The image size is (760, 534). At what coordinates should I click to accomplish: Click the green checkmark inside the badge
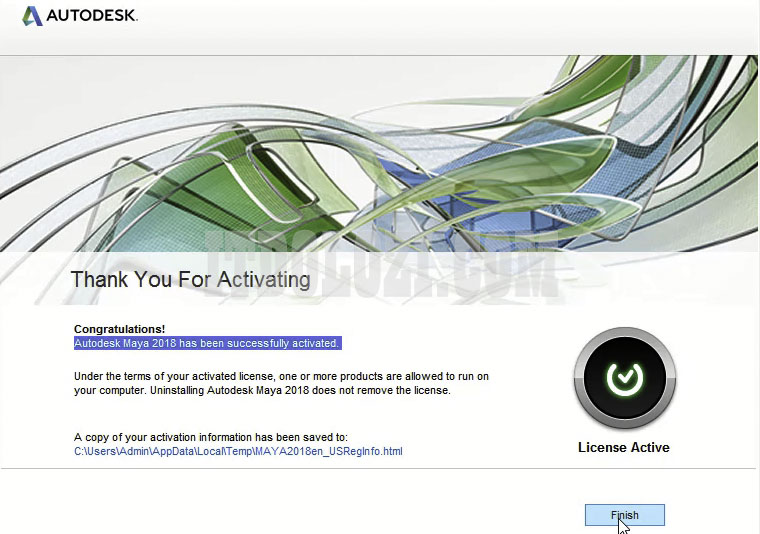tap(624, 377)
